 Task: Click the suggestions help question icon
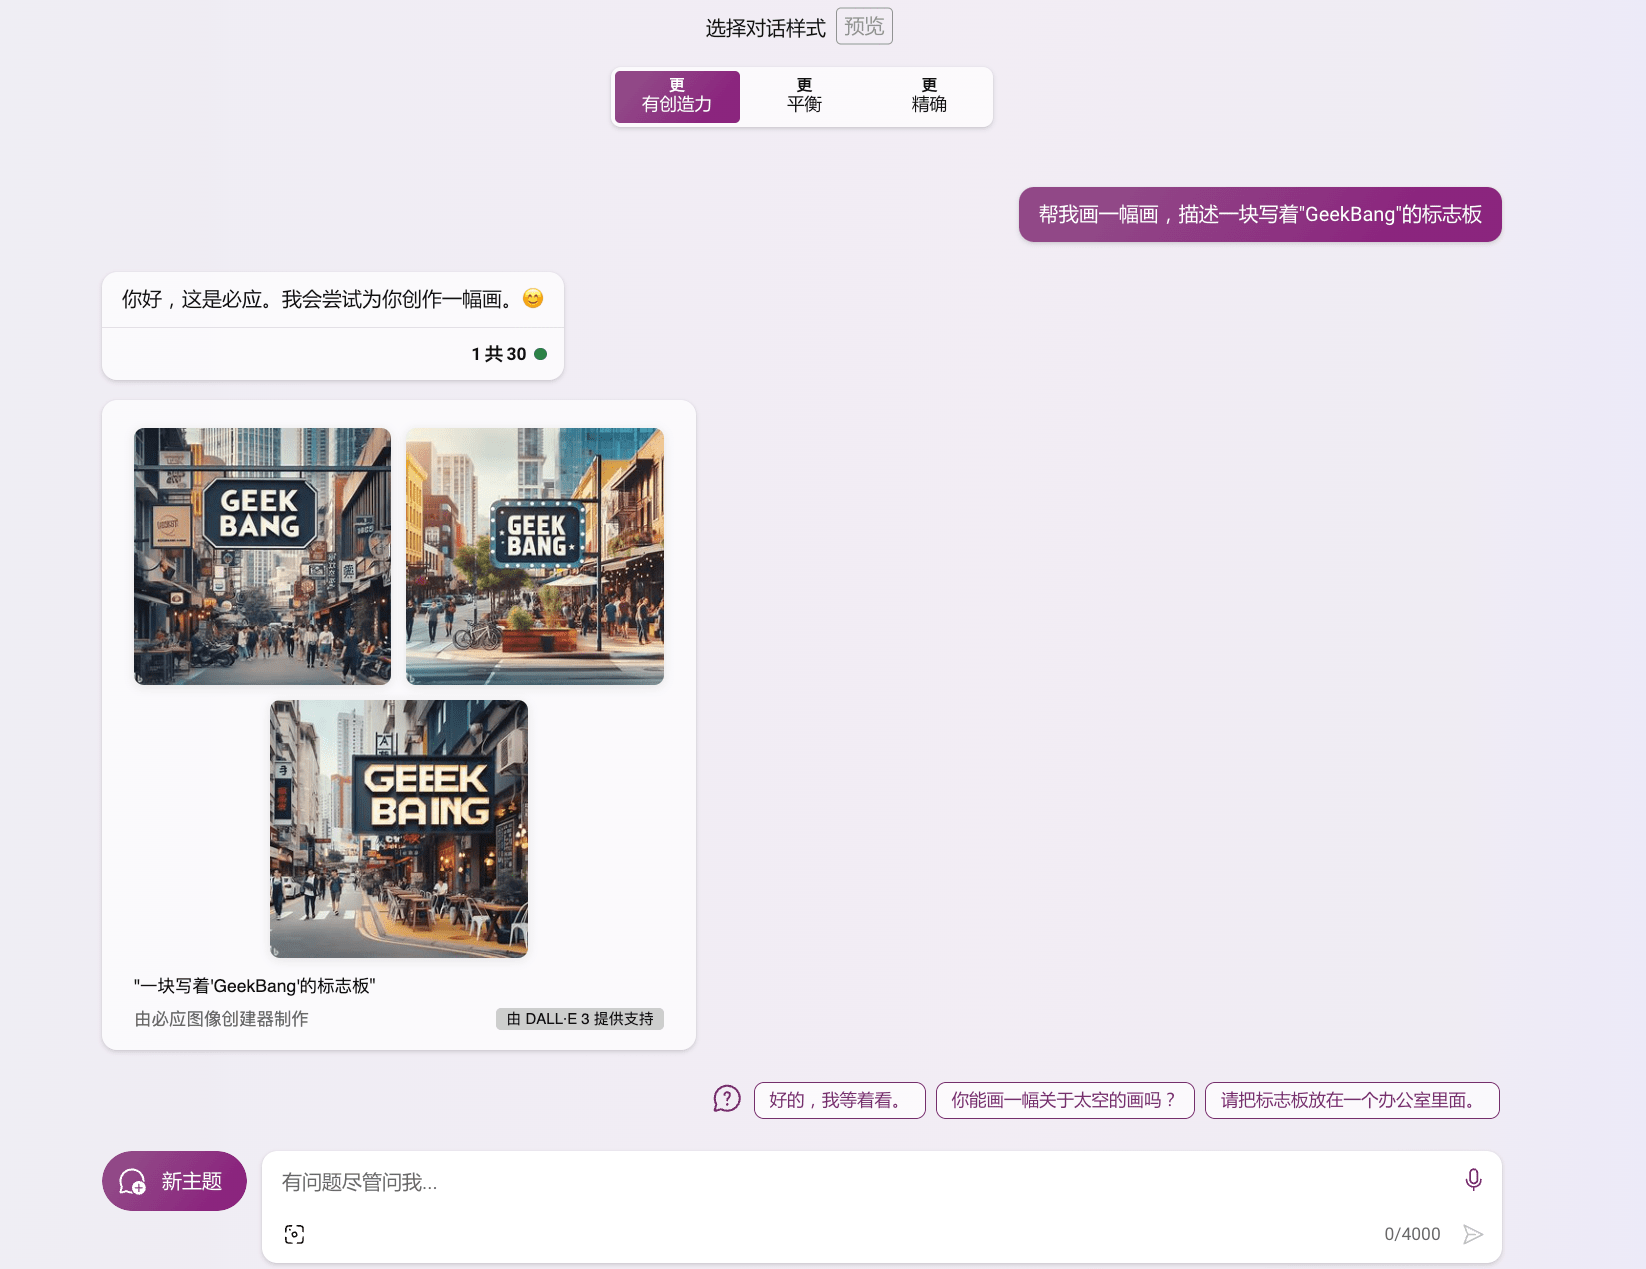(x=727, y=1100)
